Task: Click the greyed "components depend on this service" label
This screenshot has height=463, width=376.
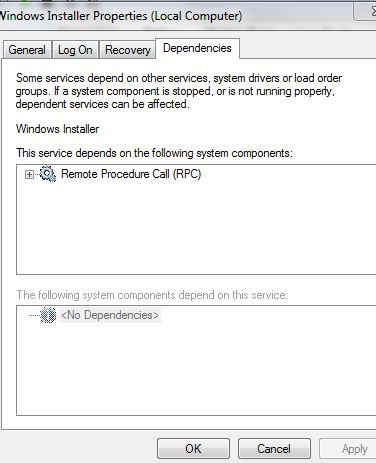Action: click(x=152, y=295)
